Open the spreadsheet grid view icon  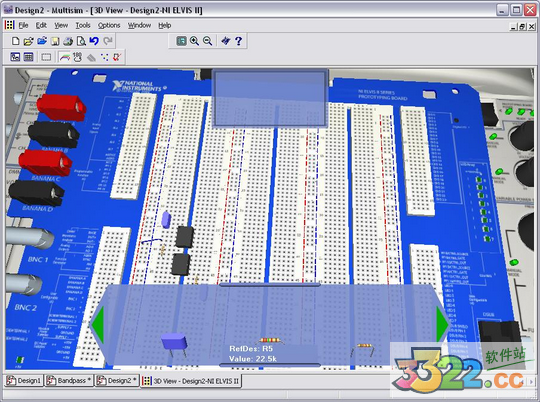28,57
